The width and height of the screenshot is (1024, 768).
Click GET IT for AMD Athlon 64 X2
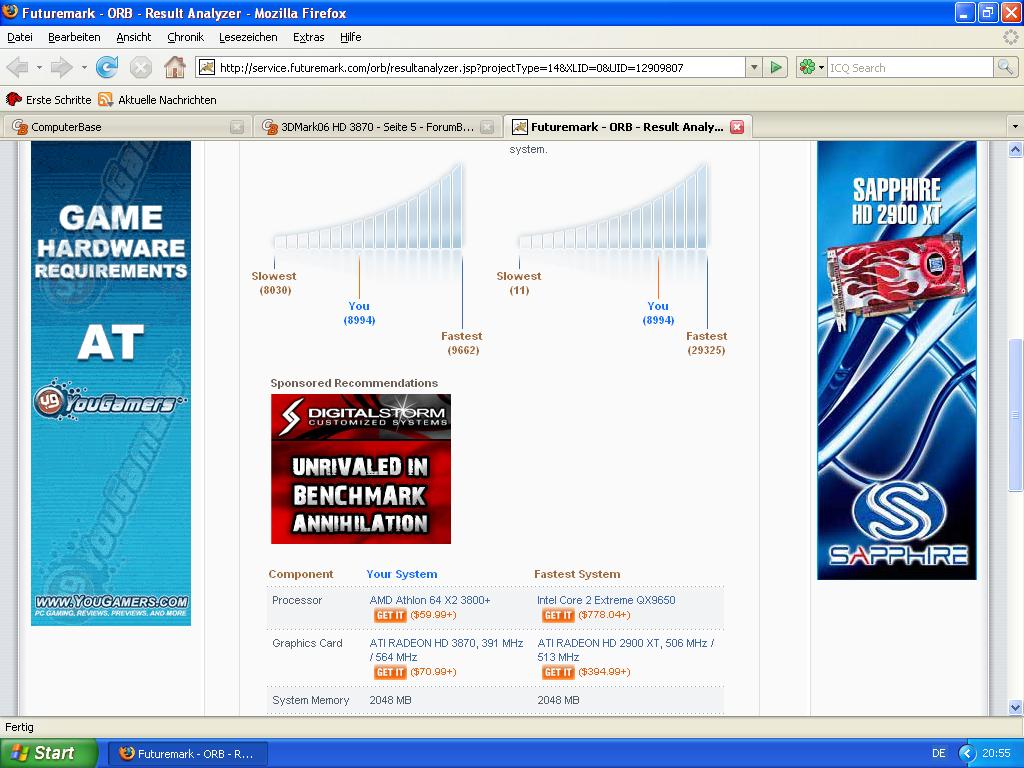click(390, 615)
